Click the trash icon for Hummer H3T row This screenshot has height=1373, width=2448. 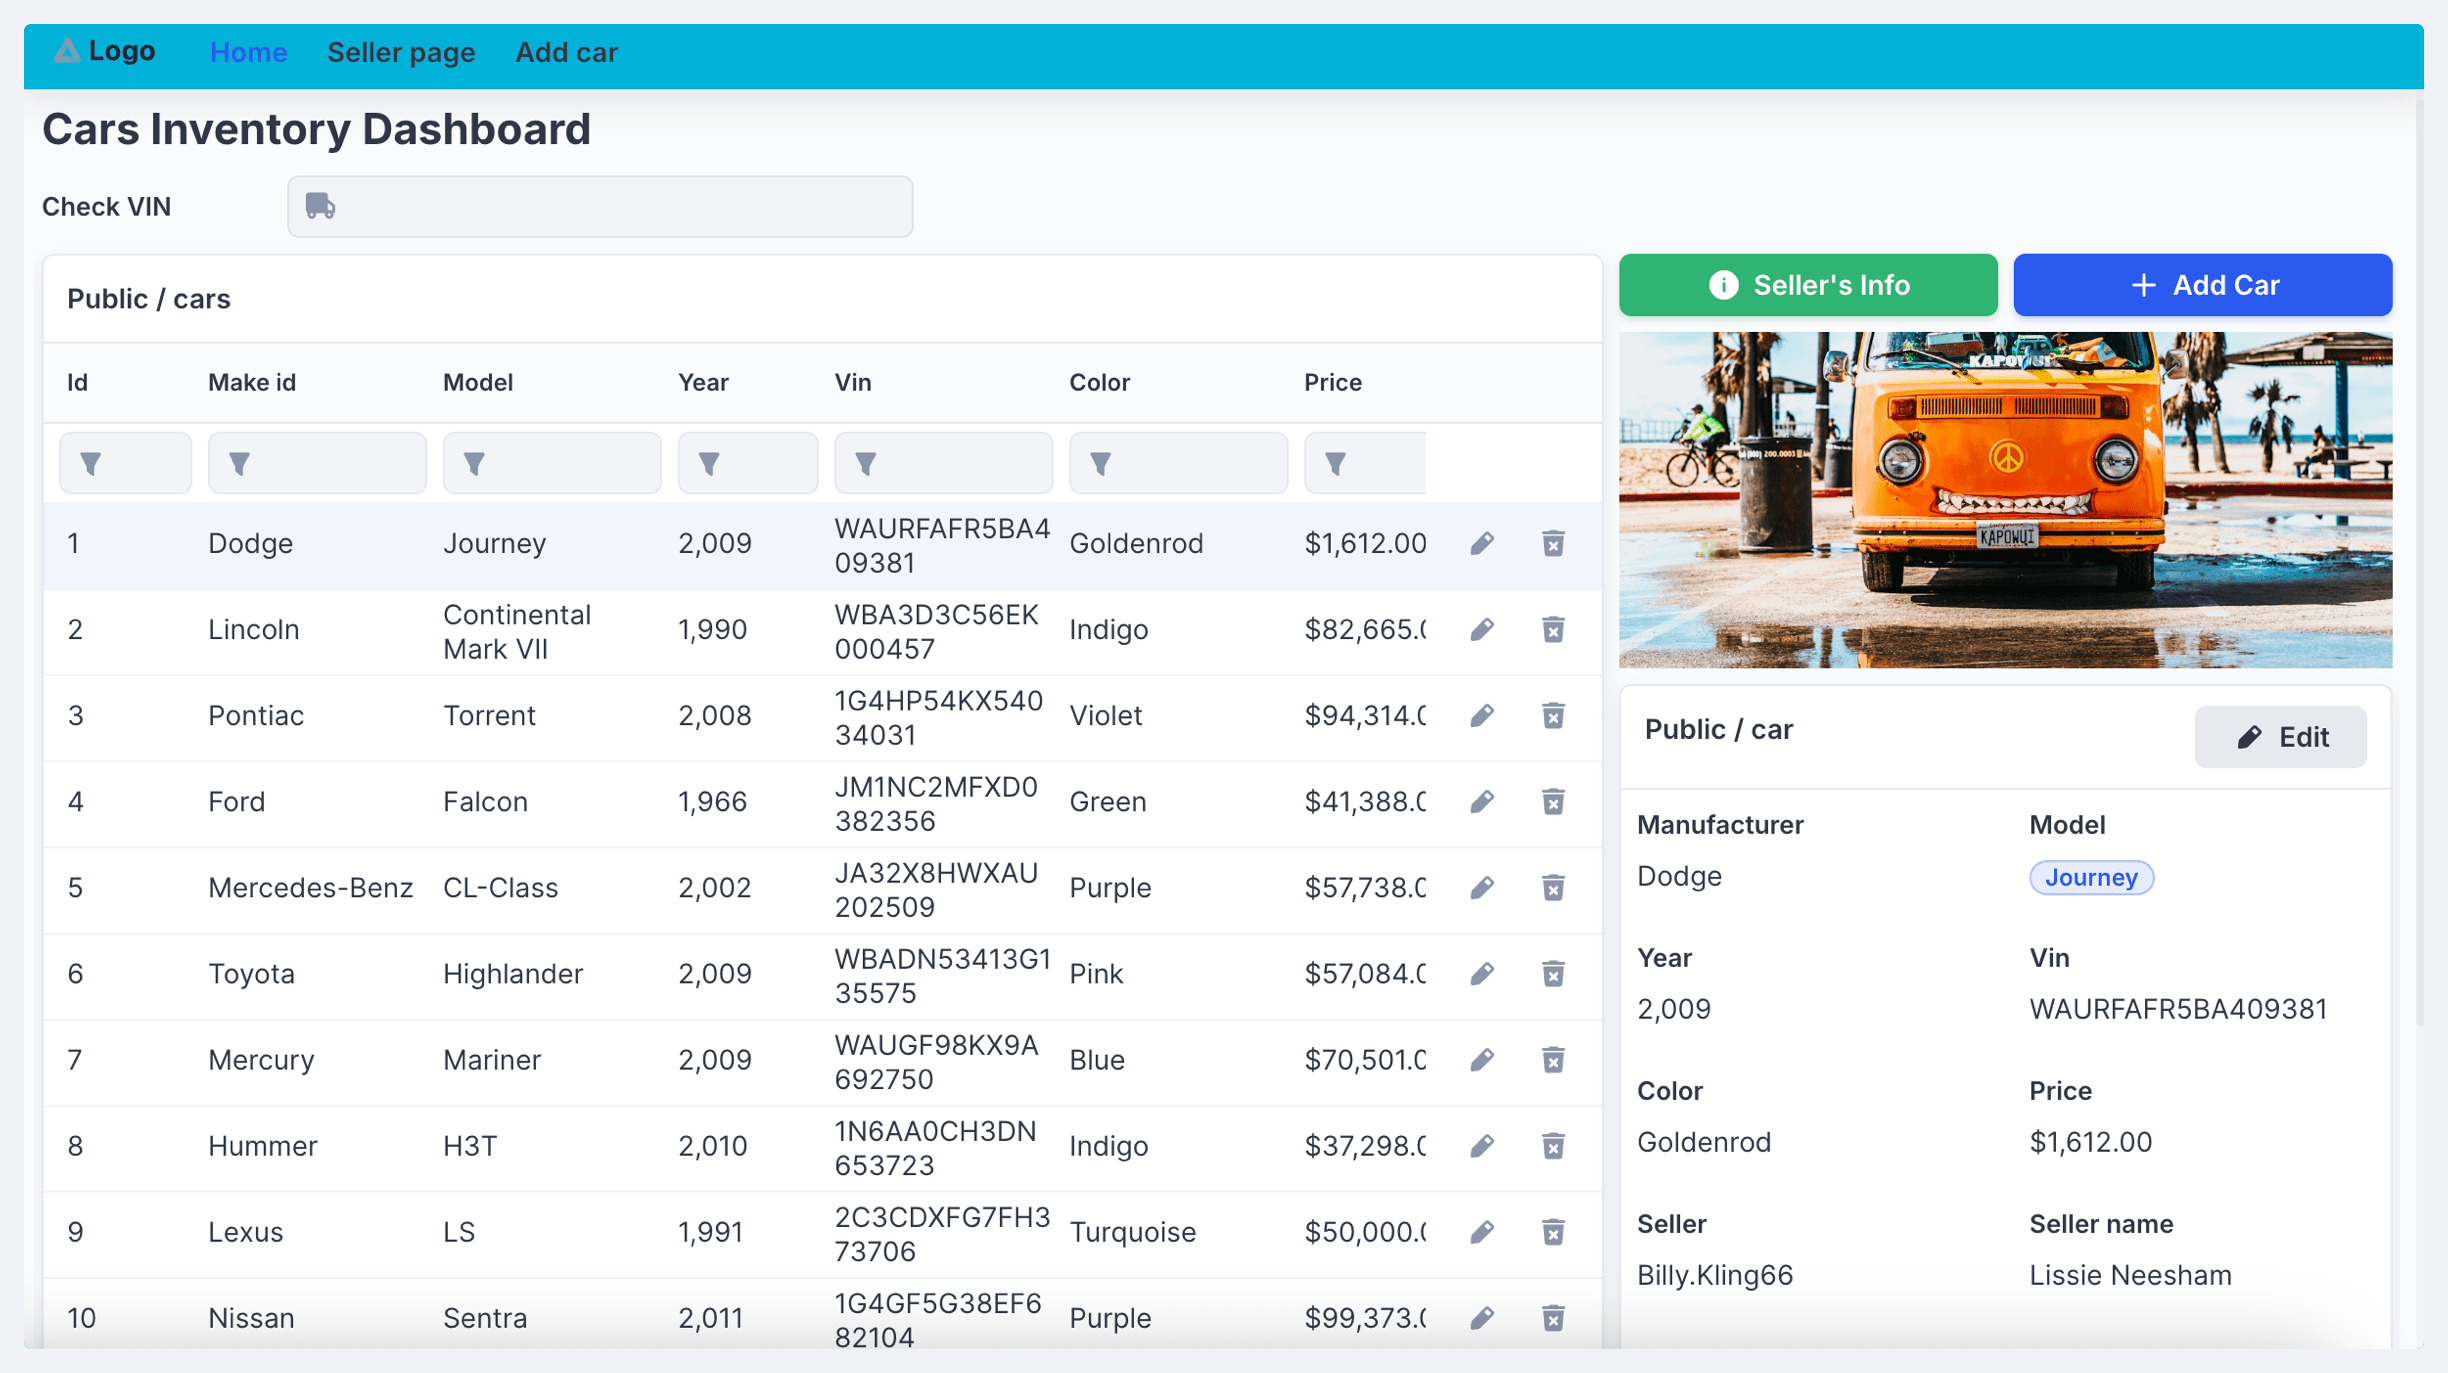[x=1553, y=1145]
